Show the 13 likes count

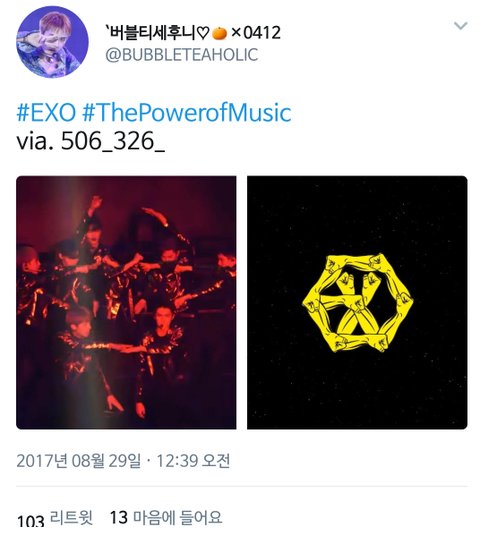(x=119, y=518)
